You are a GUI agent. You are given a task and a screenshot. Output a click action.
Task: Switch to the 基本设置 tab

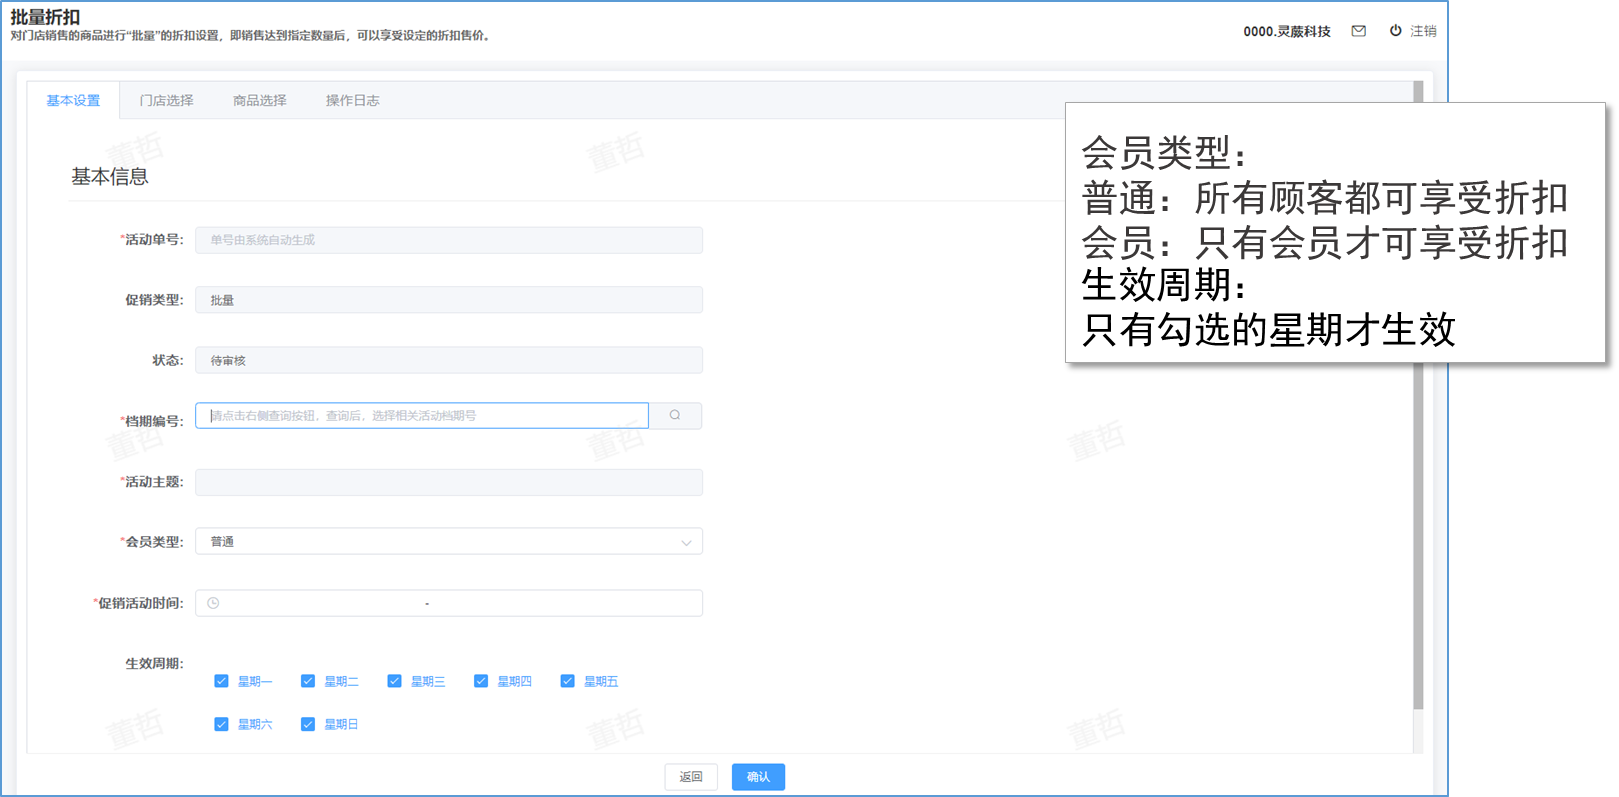(x=73, y=100)
